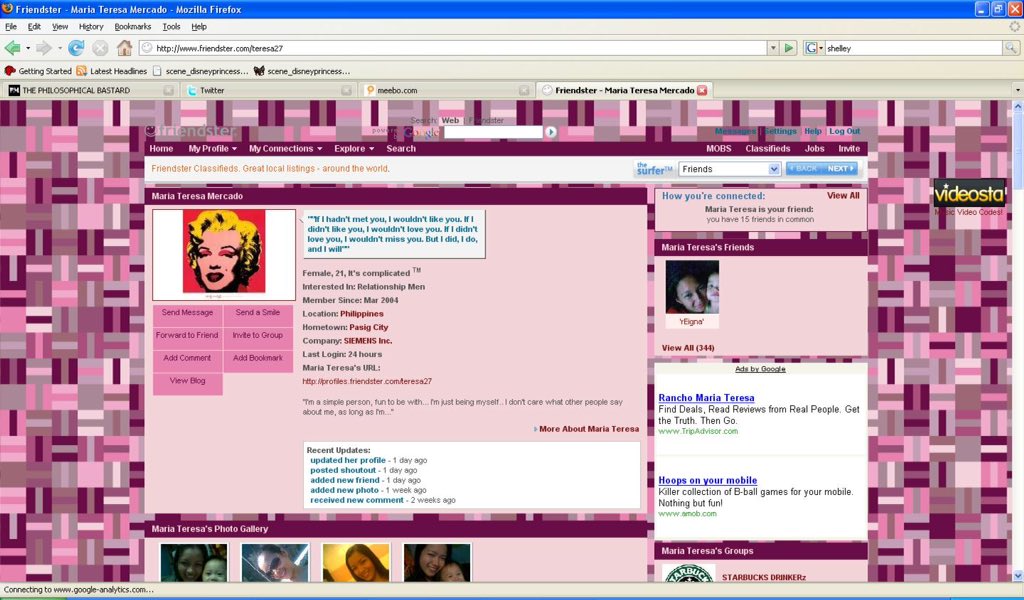The height and width of the screenshot is (600, 1024).
Task: Click the View All (344) link
Action: (x=687, y=347)
